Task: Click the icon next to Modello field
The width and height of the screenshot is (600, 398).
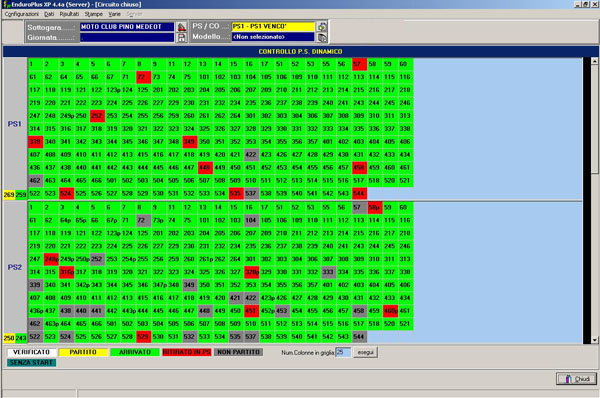Action: point(322,37)
